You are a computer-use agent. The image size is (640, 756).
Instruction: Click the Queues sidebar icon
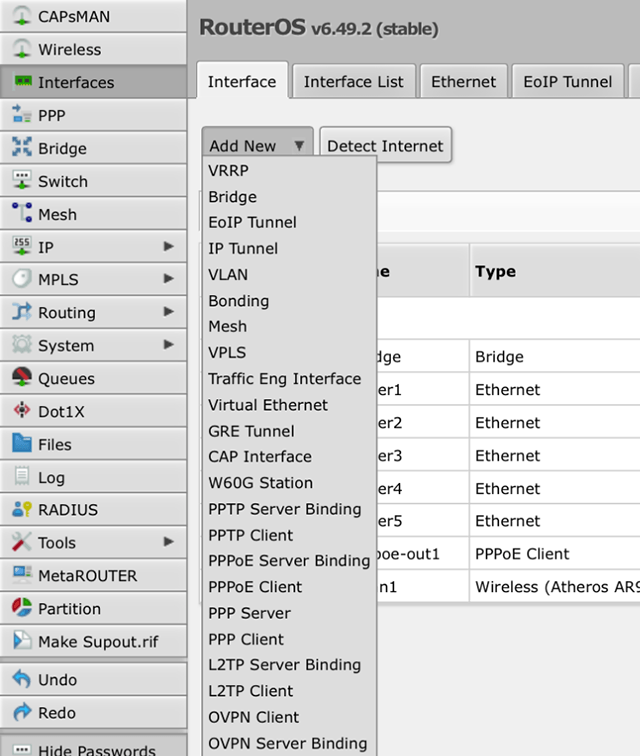point(22,377)
